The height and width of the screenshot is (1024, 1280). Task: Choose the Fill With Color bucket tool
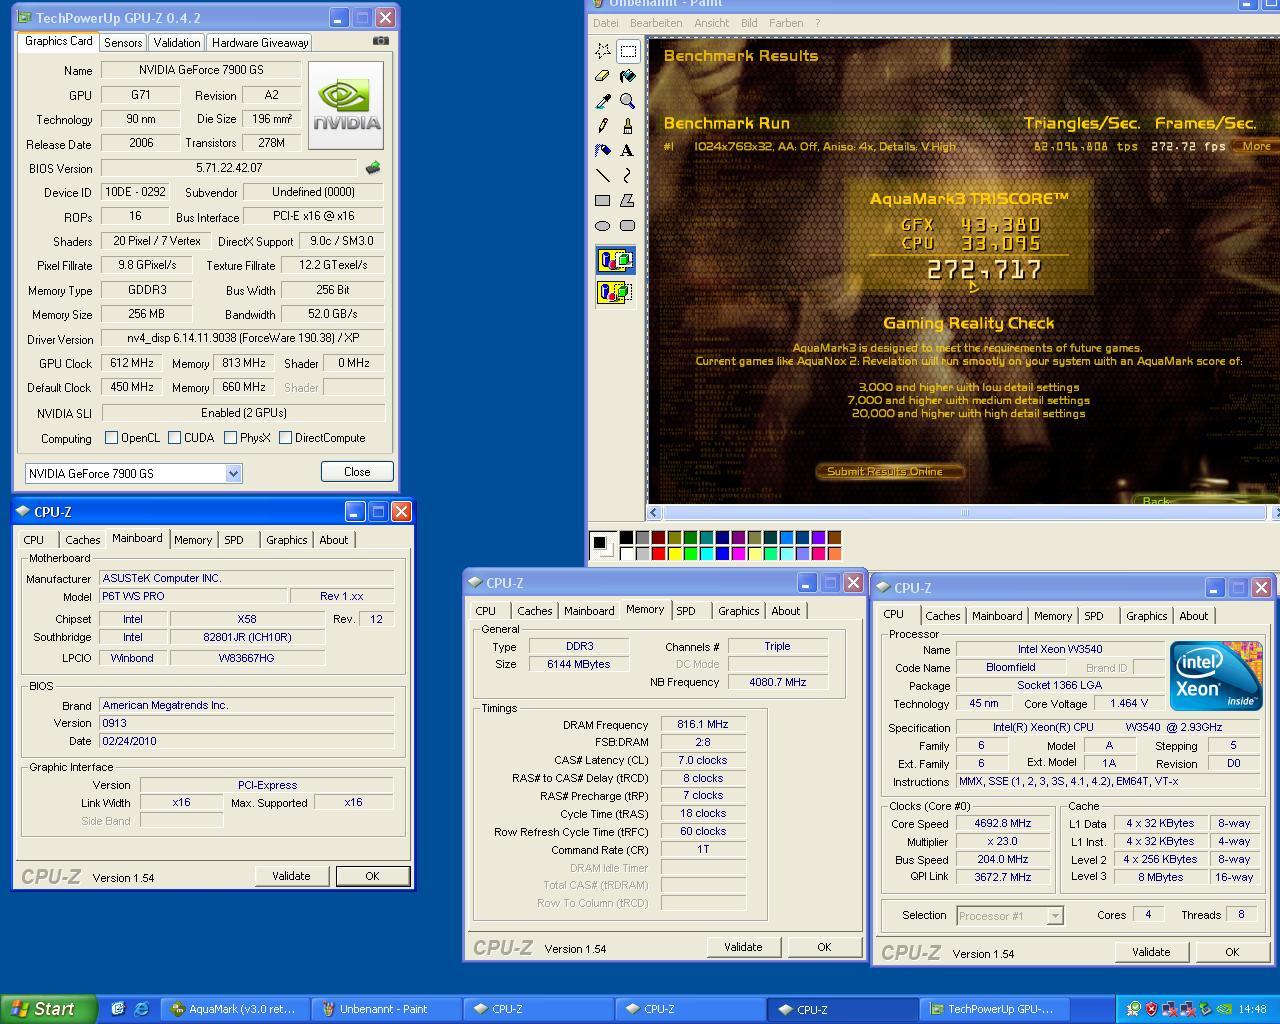[x=628, y=76]
